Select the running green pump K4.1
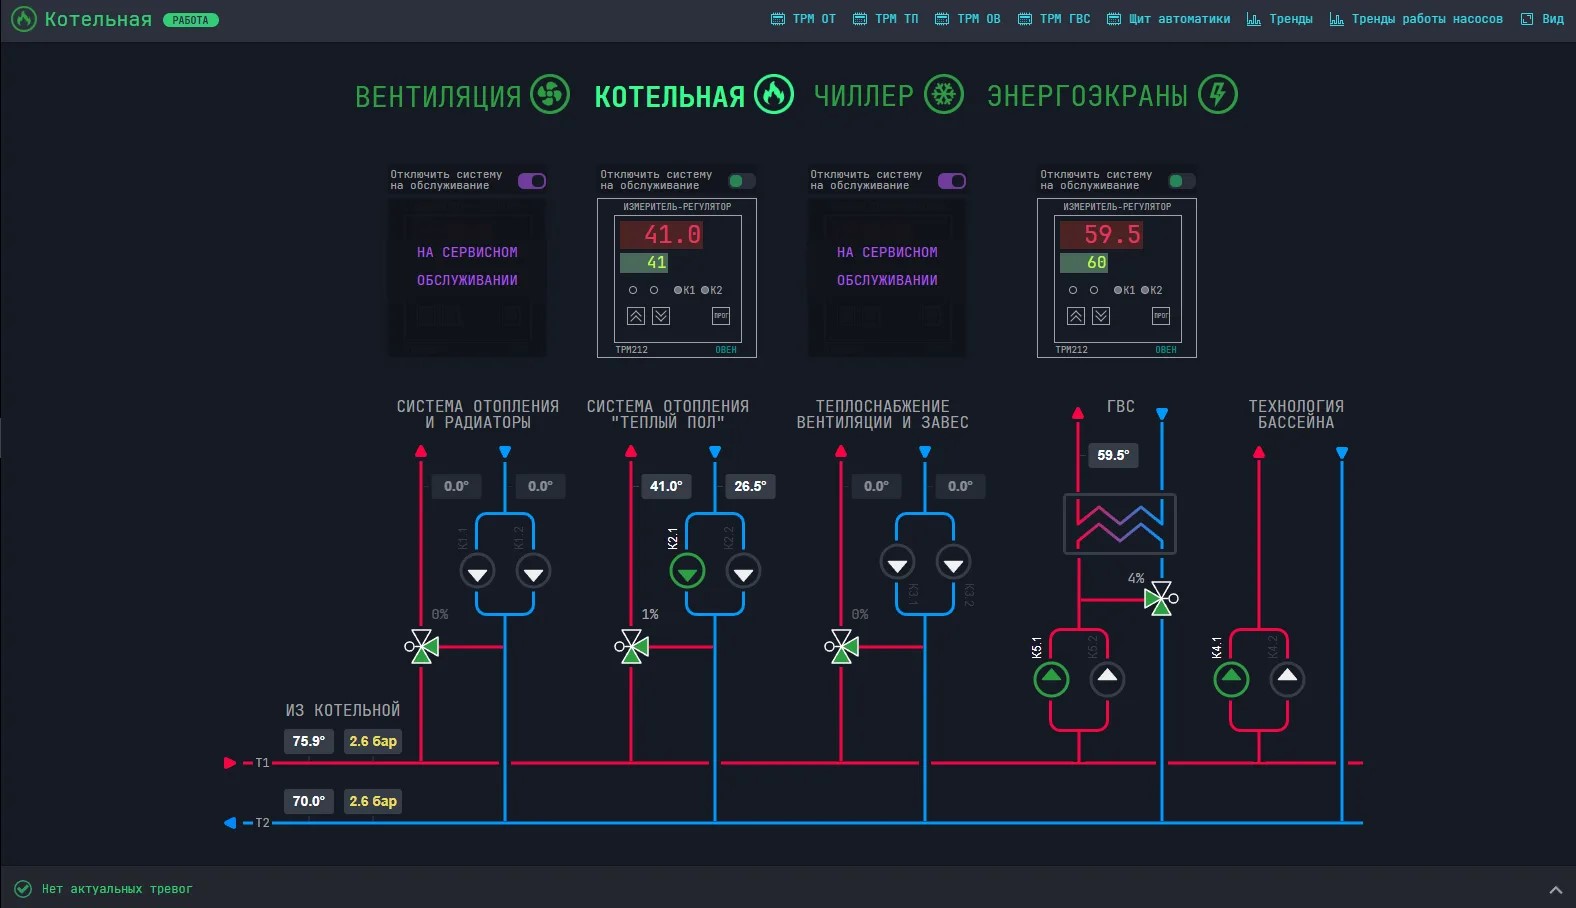The height and width of the screenshot is (908, 1576). (1231, 680)
